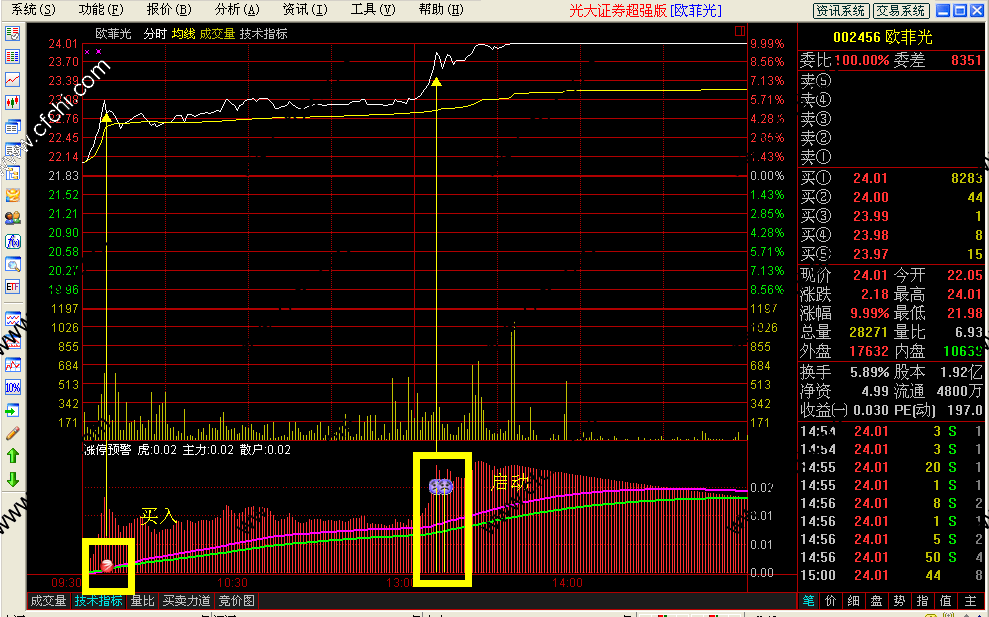989x617 pixels.
Task: Click the f(x) formula icon
Action: 13,241
